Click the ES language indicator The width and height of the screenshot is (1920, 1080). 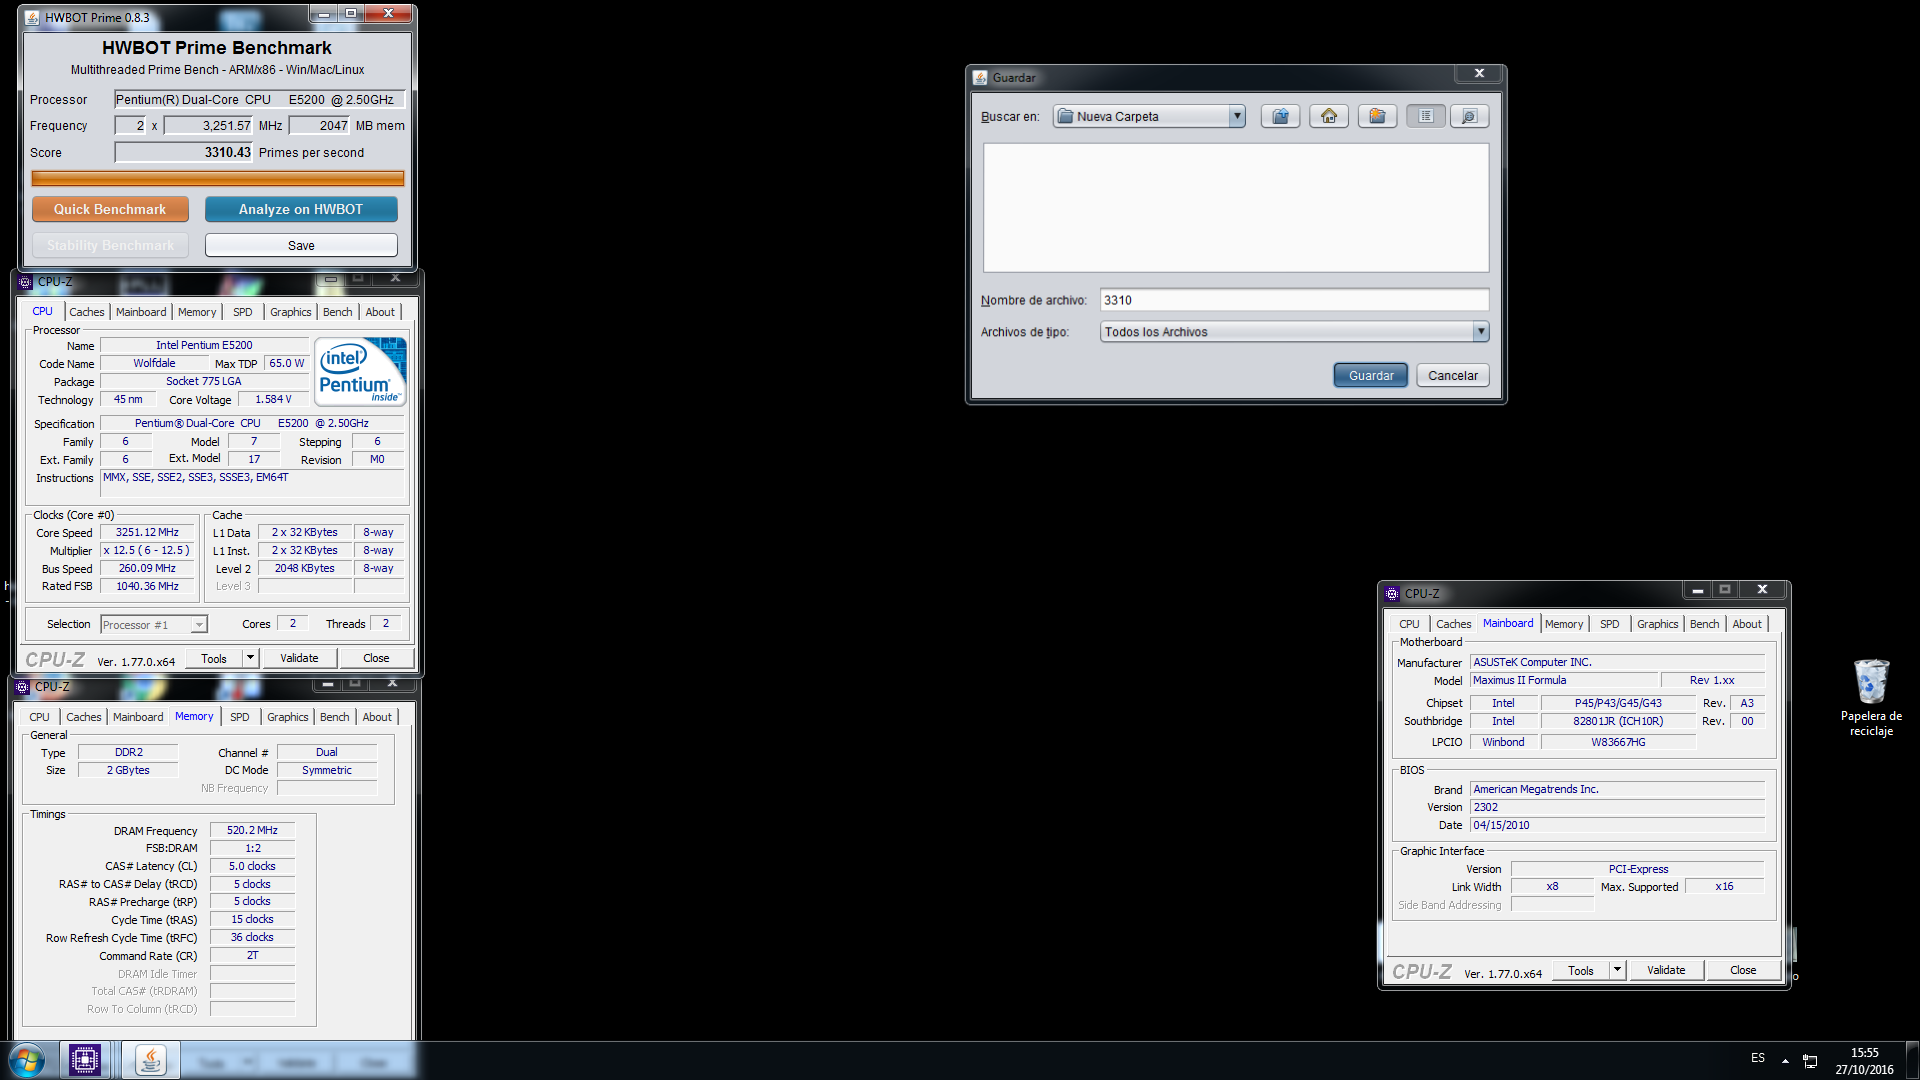pyautogui.click(x=1758, y=1058)
